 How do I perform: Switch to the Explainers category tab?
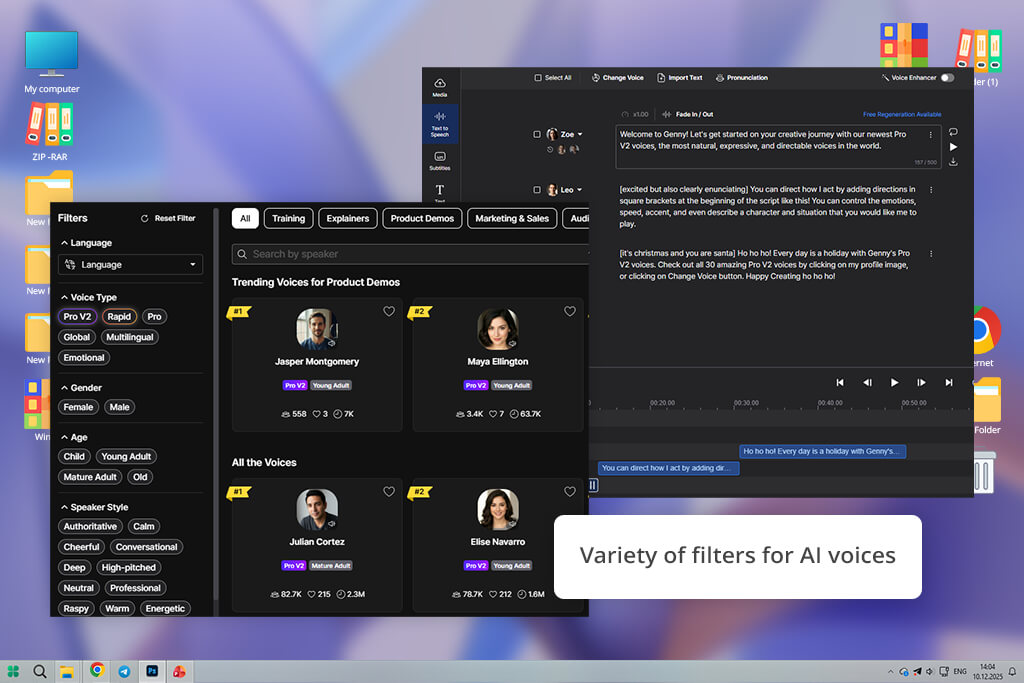tap(348, 218)
